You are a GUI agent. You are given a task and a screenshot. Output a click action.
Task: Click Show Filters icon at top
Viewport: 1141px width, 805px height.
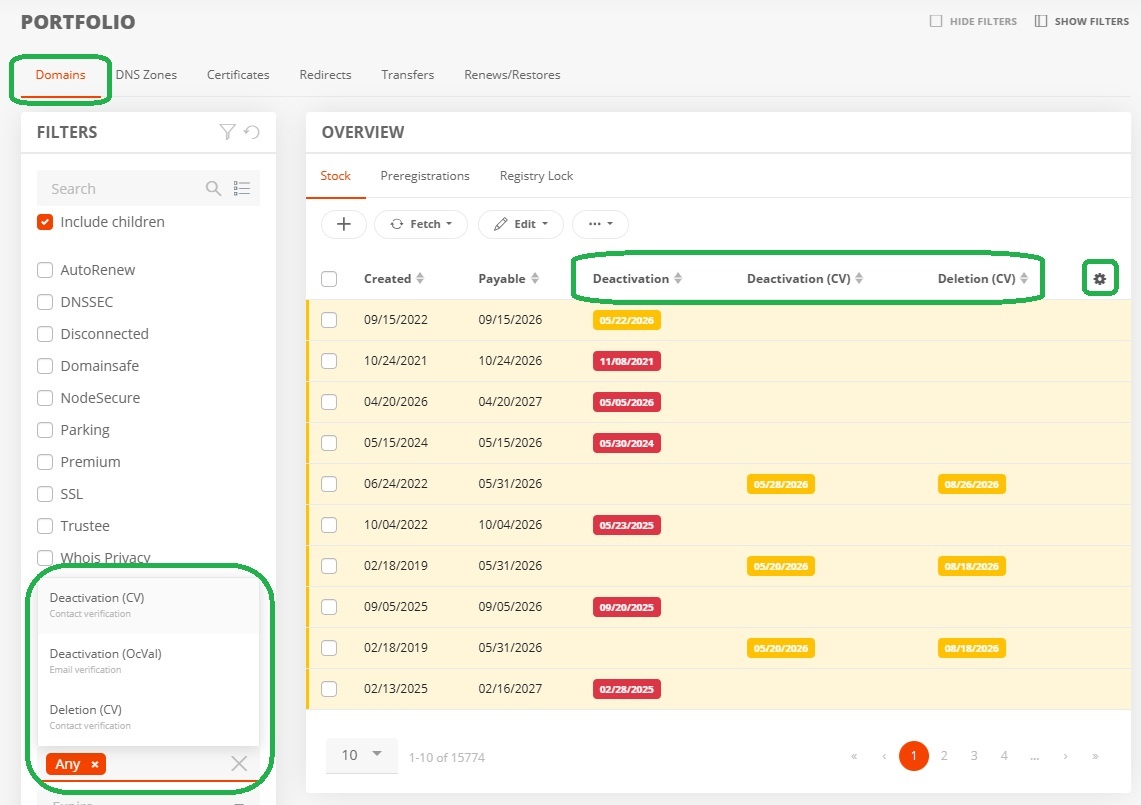(x=1041, y=21)
